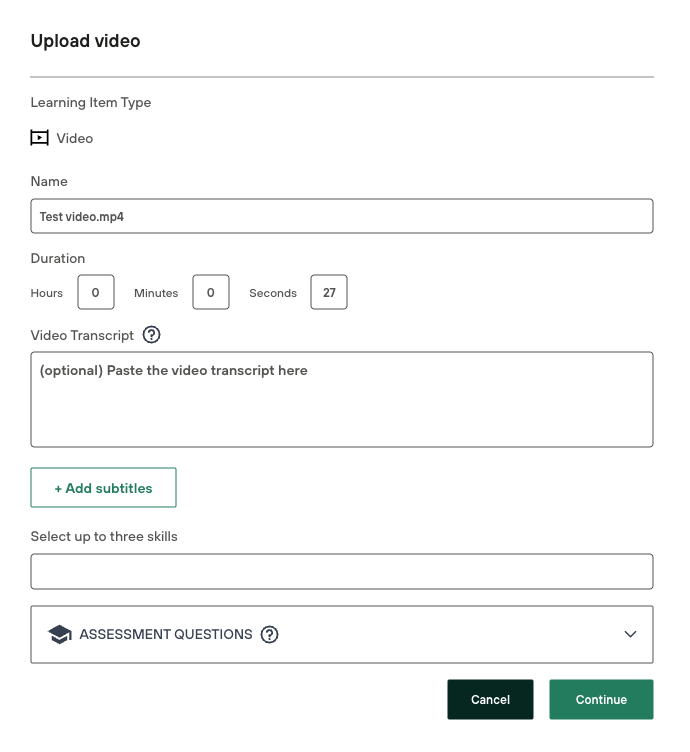This screenshot has height=752, width=690.
Task: Click the Assessment Questions section title
Action: pos(166,634)
